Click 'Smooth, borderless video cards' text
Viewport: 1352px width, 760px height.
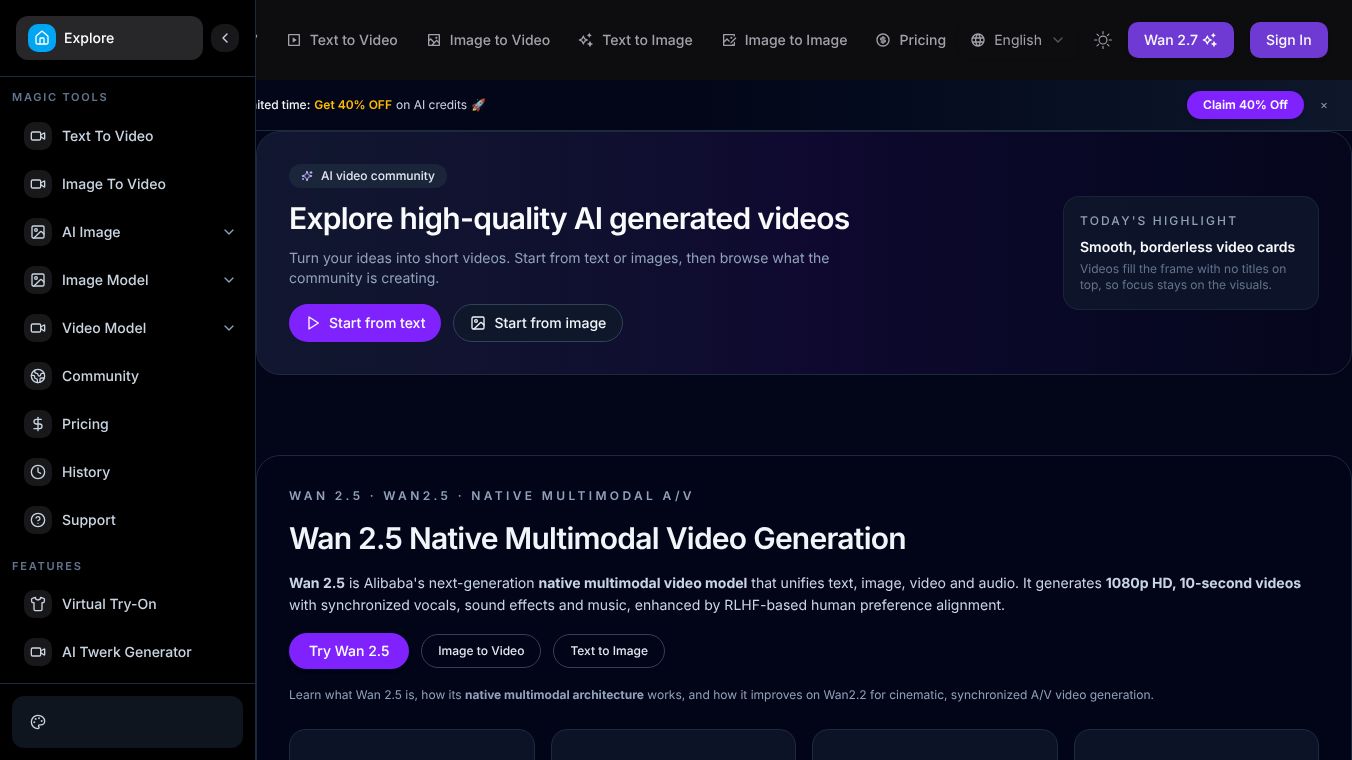click(1187, 247)
